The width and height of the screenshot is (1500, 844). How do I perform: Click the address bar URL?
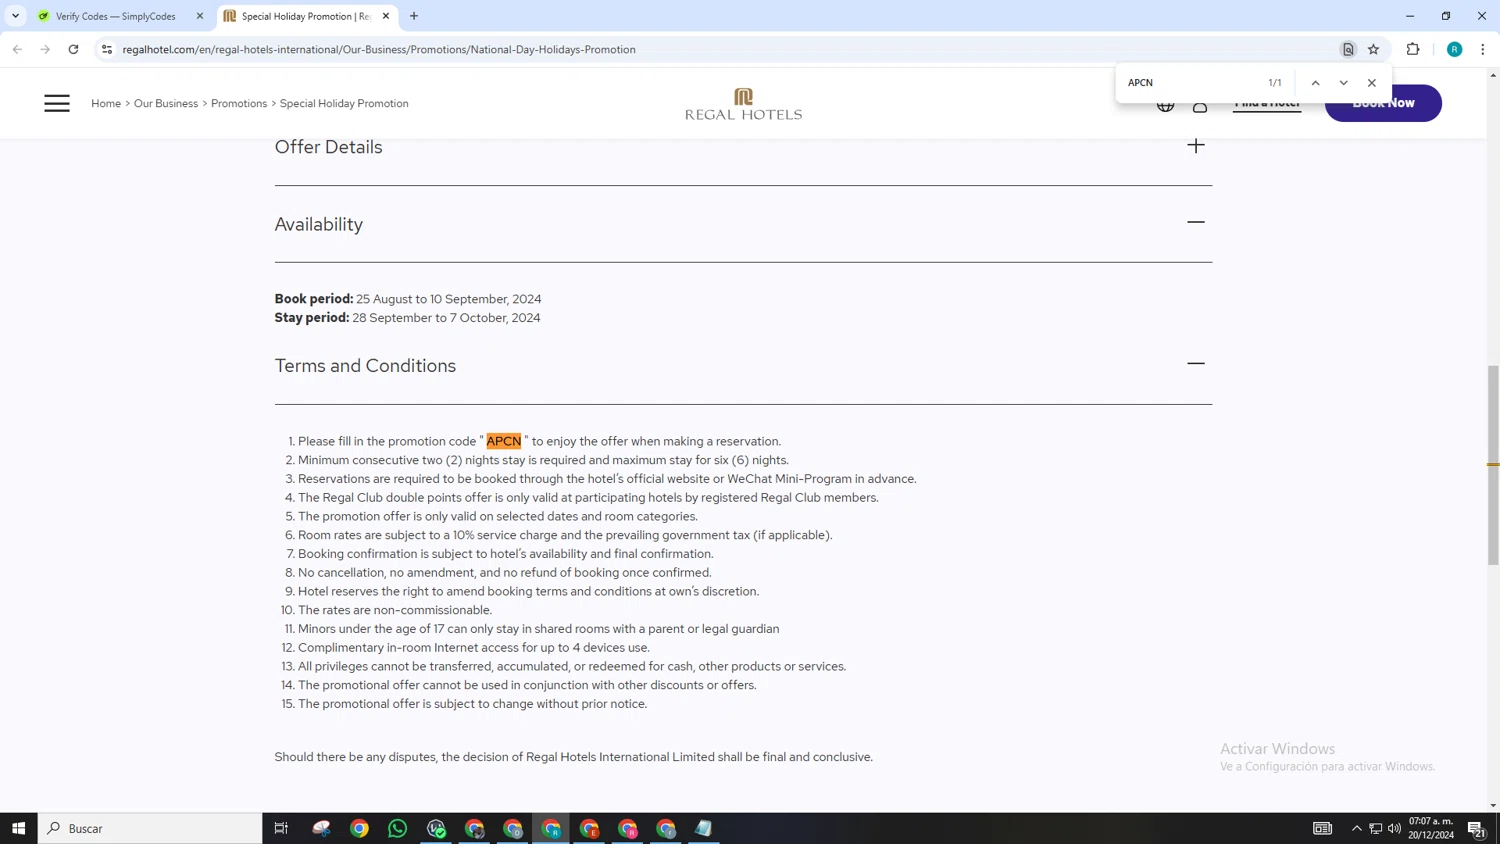click(379, 49)
